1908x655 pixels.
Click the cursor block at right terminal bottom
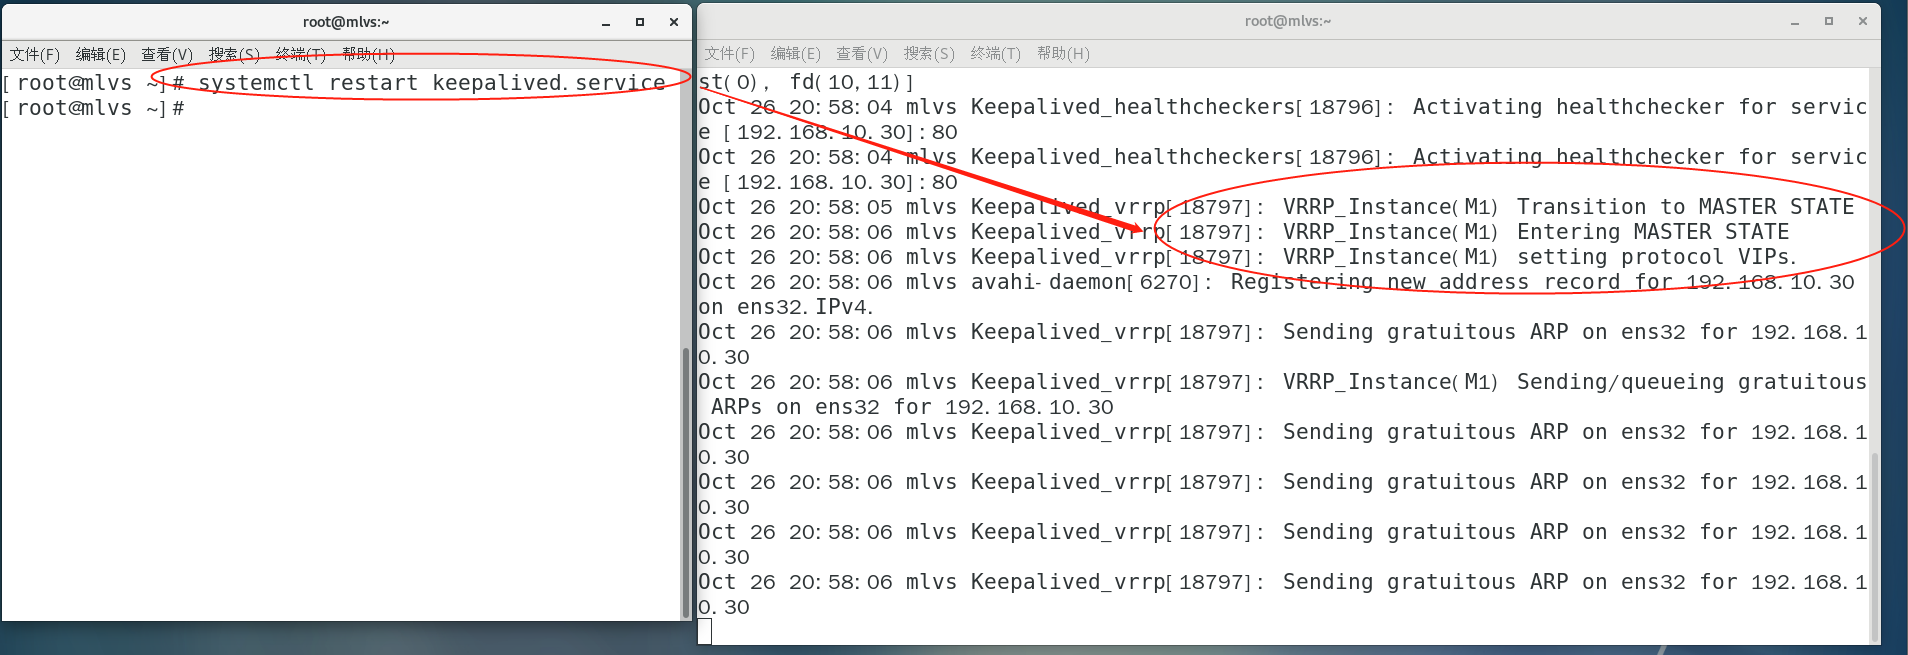(705, 631)
